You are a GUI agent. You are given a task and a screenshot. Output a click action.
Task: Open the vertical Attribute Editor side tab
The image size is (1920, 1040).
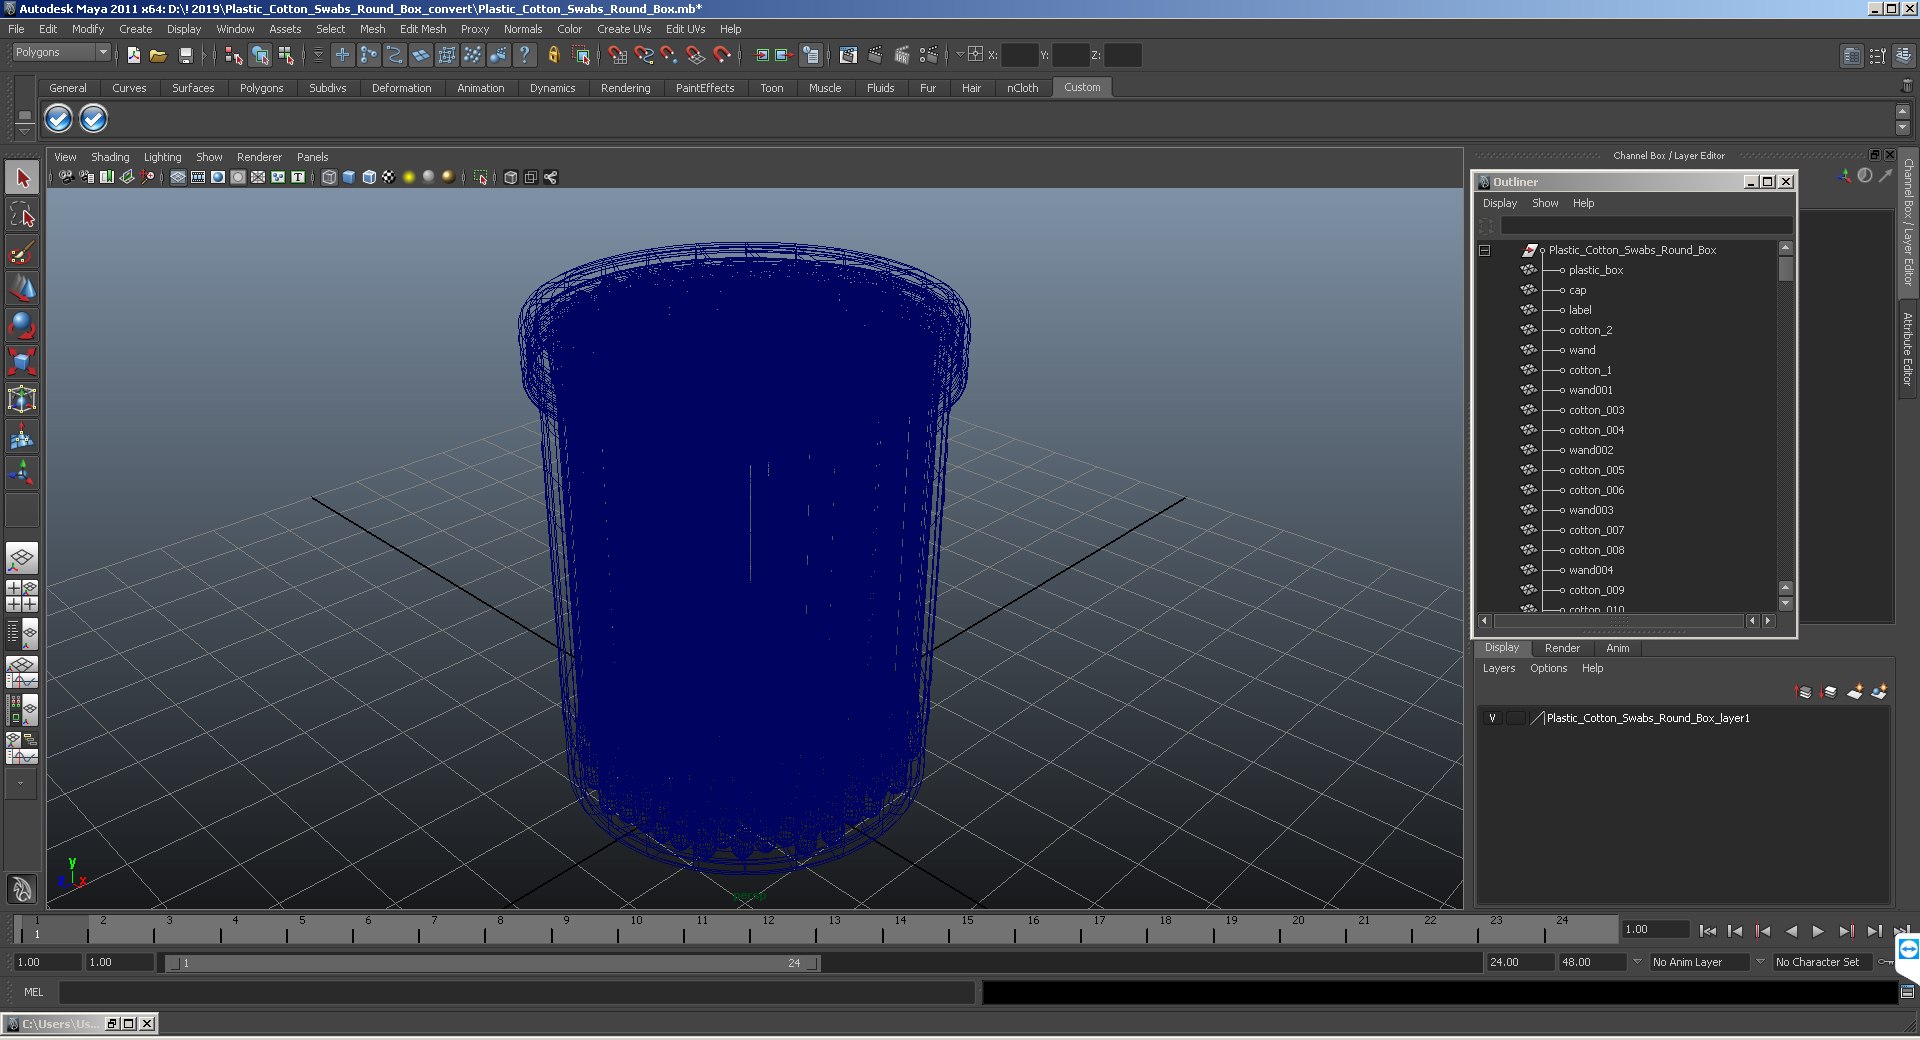click(x=1908, y=349)
